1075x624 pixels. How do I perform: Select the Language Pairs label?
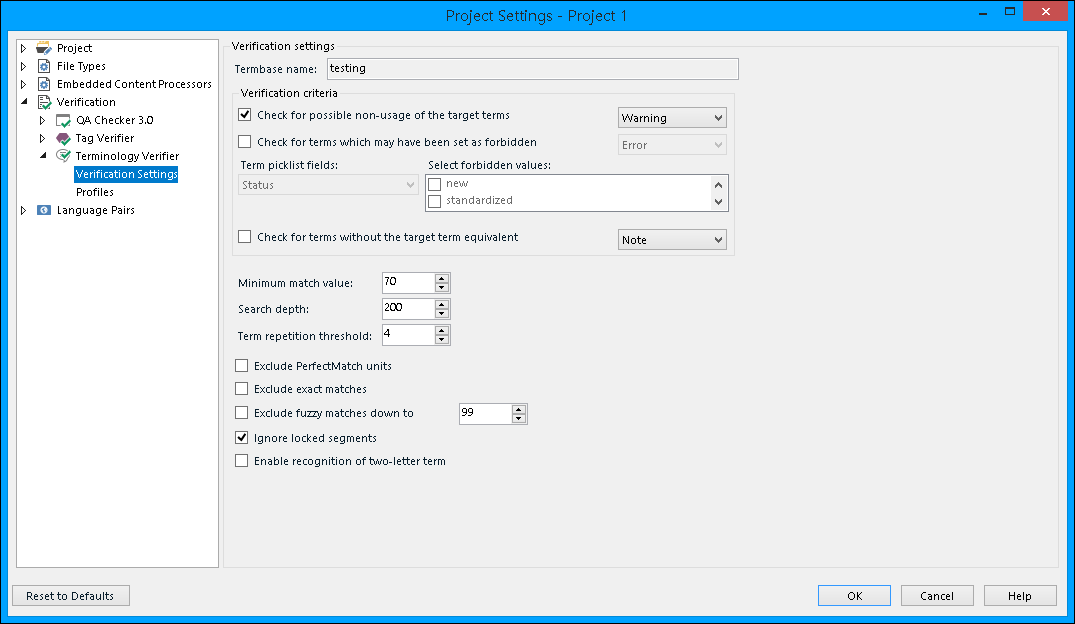pyautogui.click(x=95, y=210)
